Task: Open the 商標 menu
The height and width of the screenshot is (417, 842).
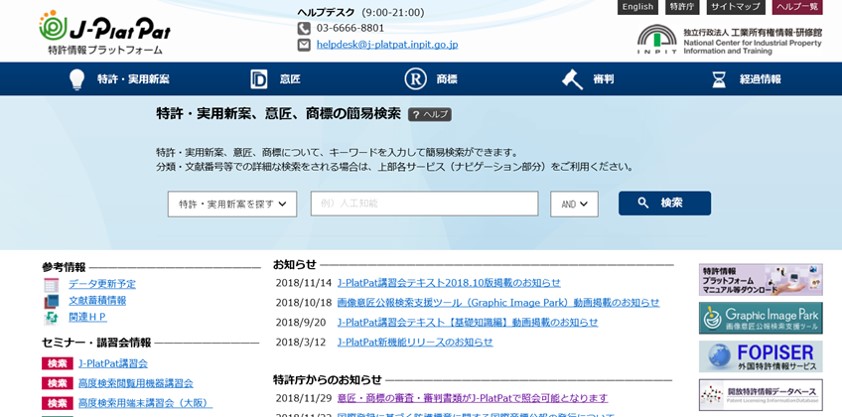Action: pos(447,79)
